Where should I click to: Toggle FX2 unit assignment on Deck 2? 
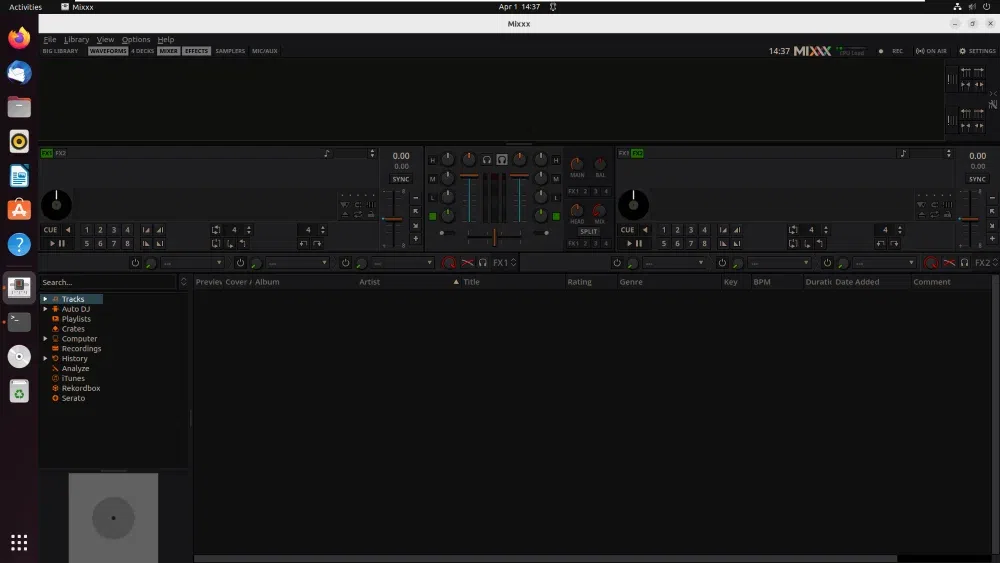(637, 153)
